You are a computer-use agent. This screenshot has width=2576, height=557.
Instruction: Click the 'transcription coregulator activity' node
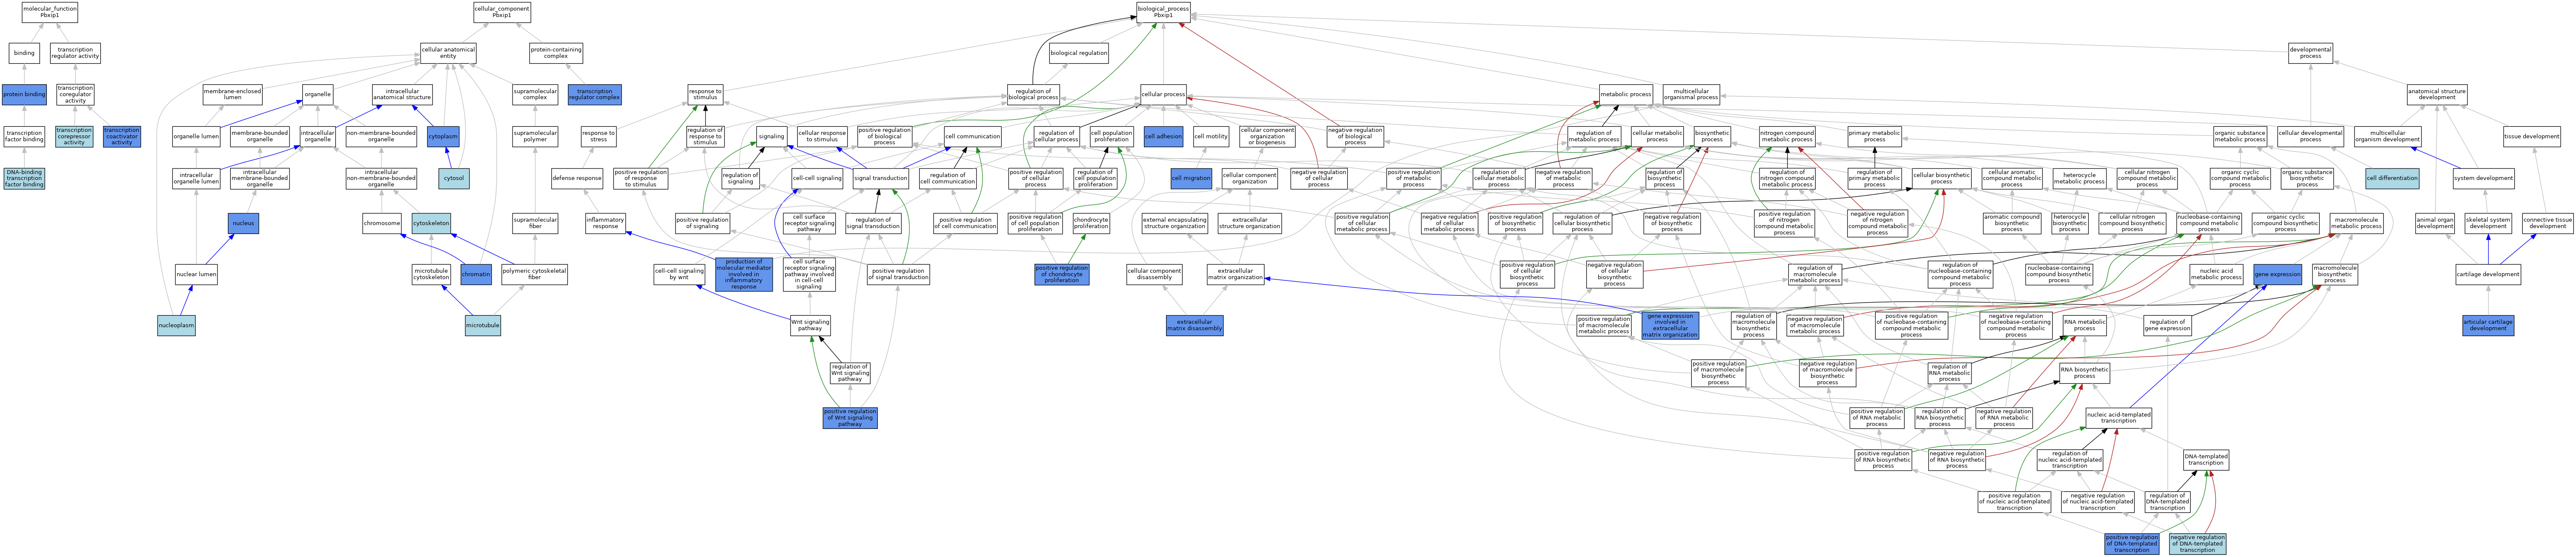[75, 94]
